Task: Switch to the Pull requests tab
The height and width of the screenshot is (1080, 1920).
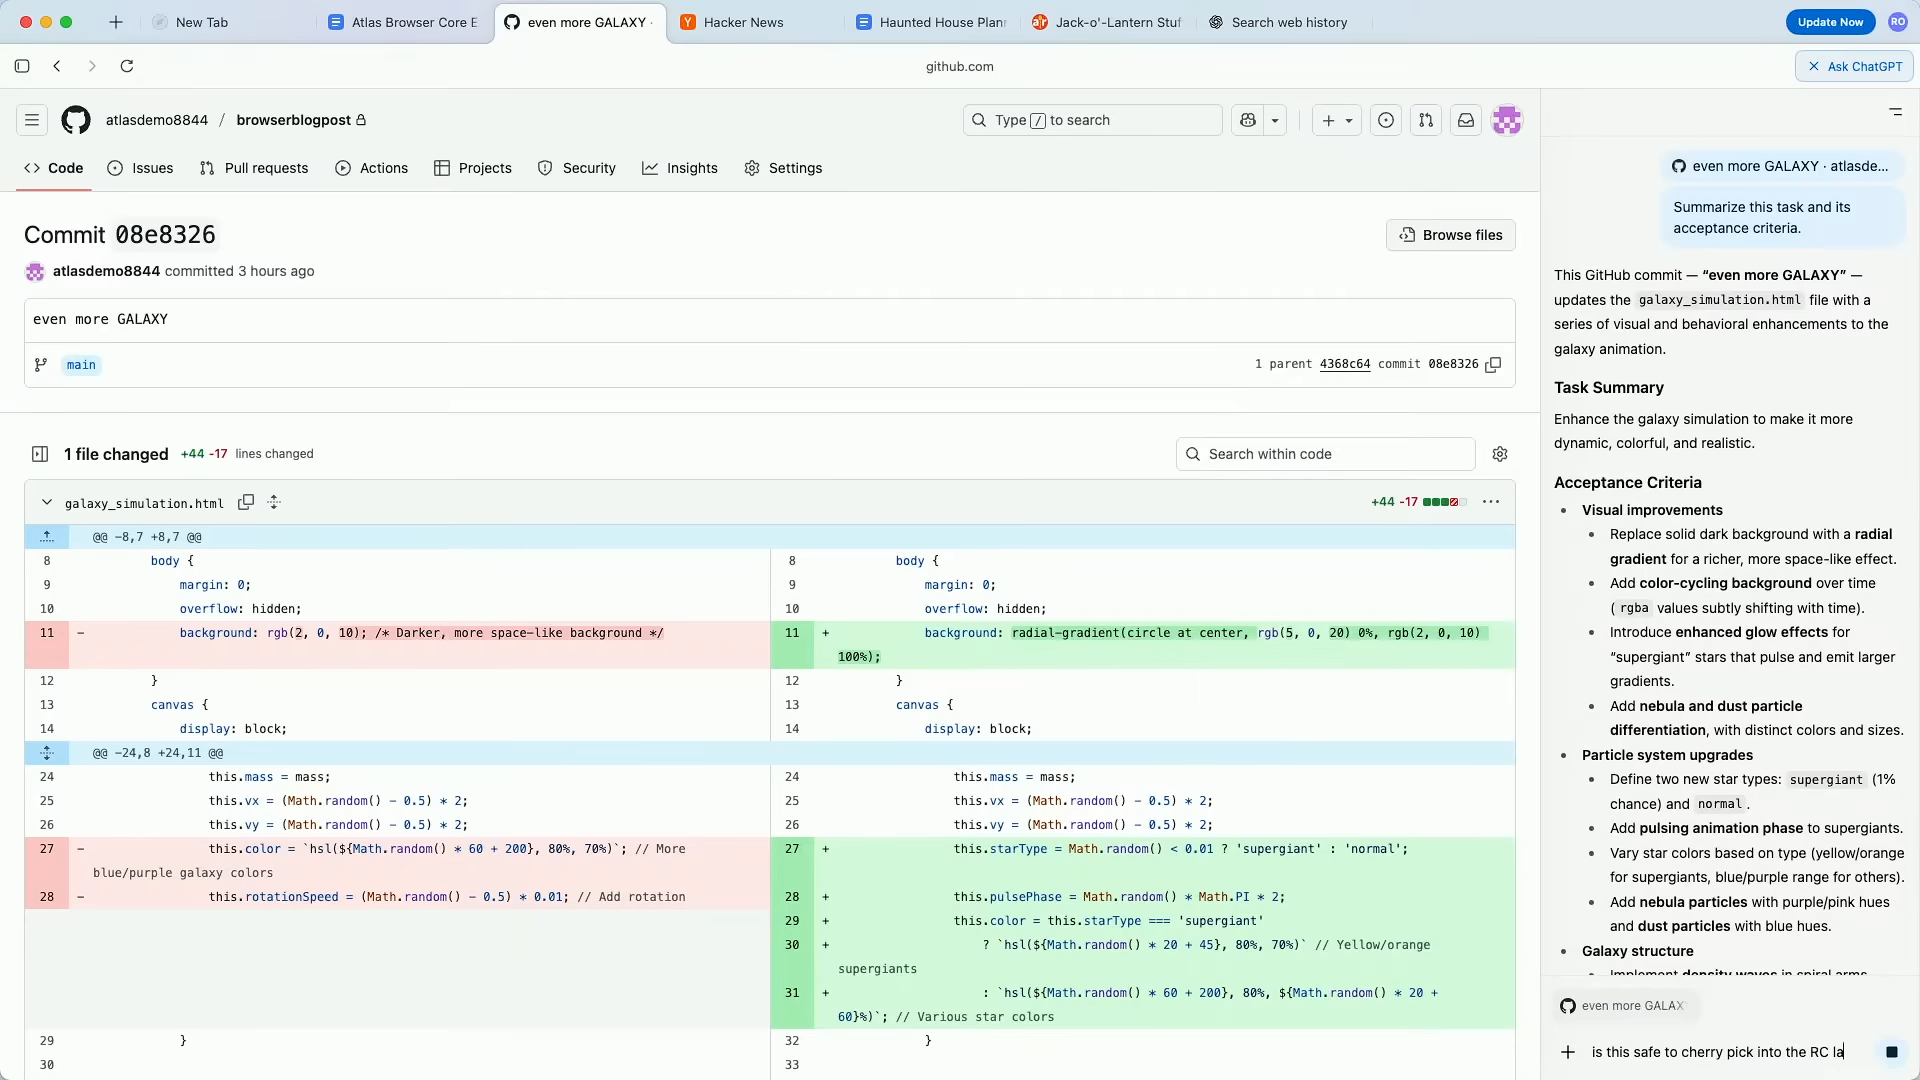Action: tap(254, 168)
